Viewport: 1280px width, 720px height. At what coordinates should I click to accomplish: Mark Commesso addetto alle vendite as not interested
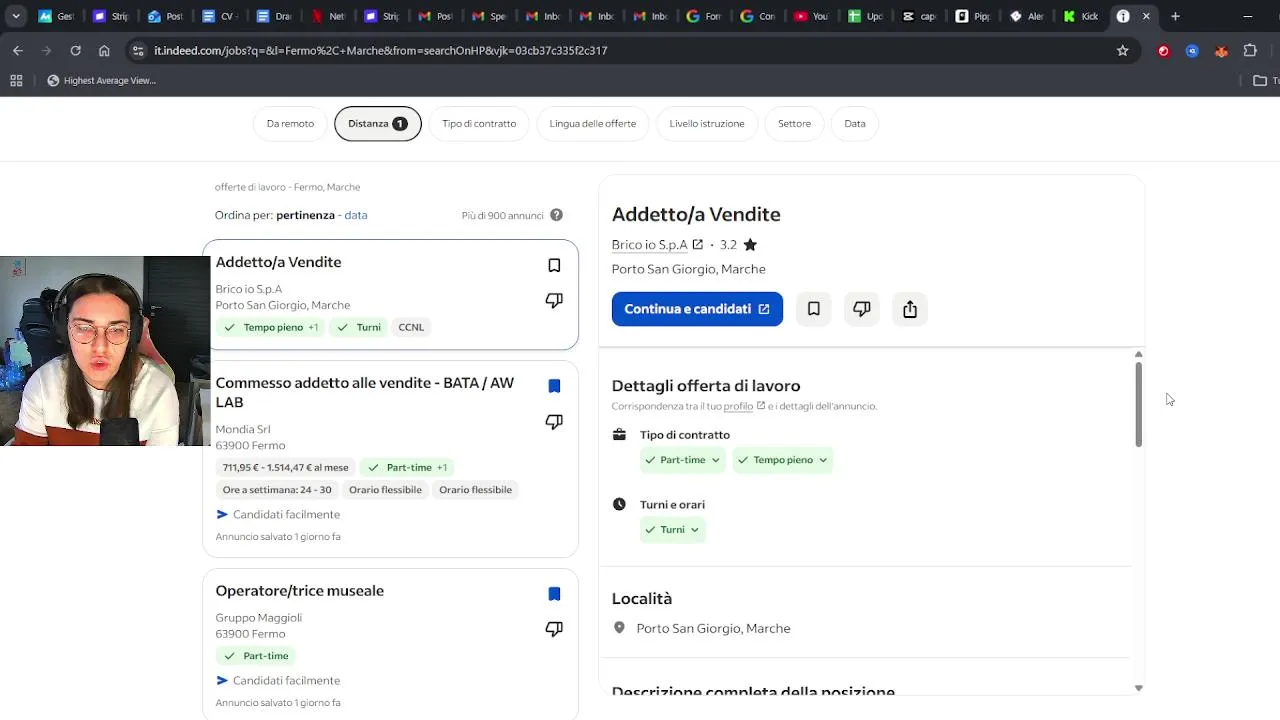coord(554,422)
